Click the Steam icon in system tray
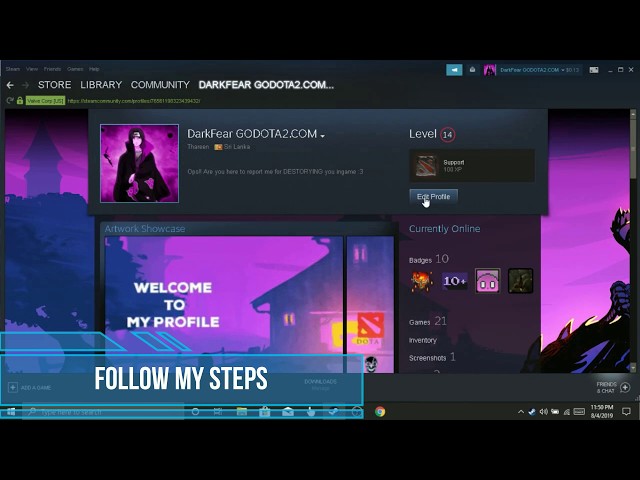Screen dimensions: 640x480 click(x=532, y=412)
